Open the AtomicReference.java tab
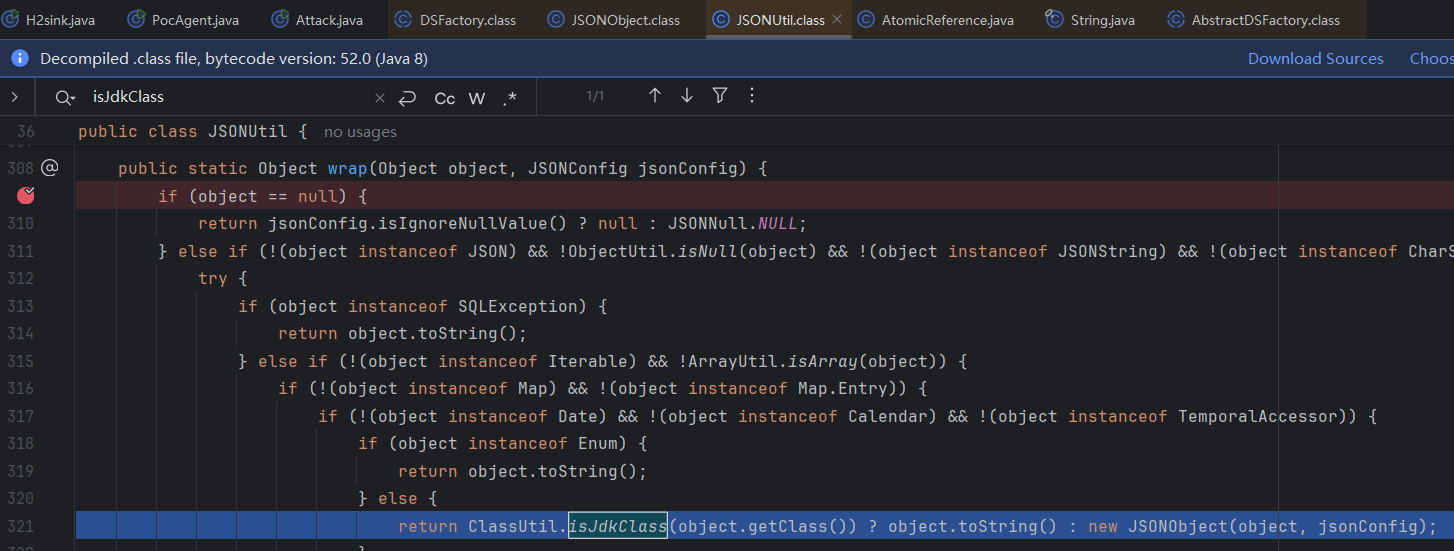Image resolution: width=1454 pixels, height=551 pixels. (936, 19)
